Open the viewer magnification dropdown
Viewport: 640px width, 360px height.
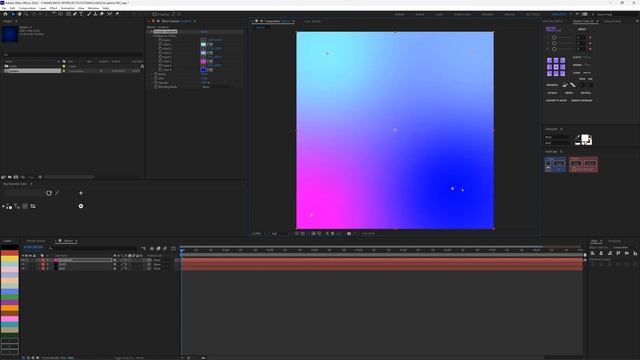tap(260, 233)
